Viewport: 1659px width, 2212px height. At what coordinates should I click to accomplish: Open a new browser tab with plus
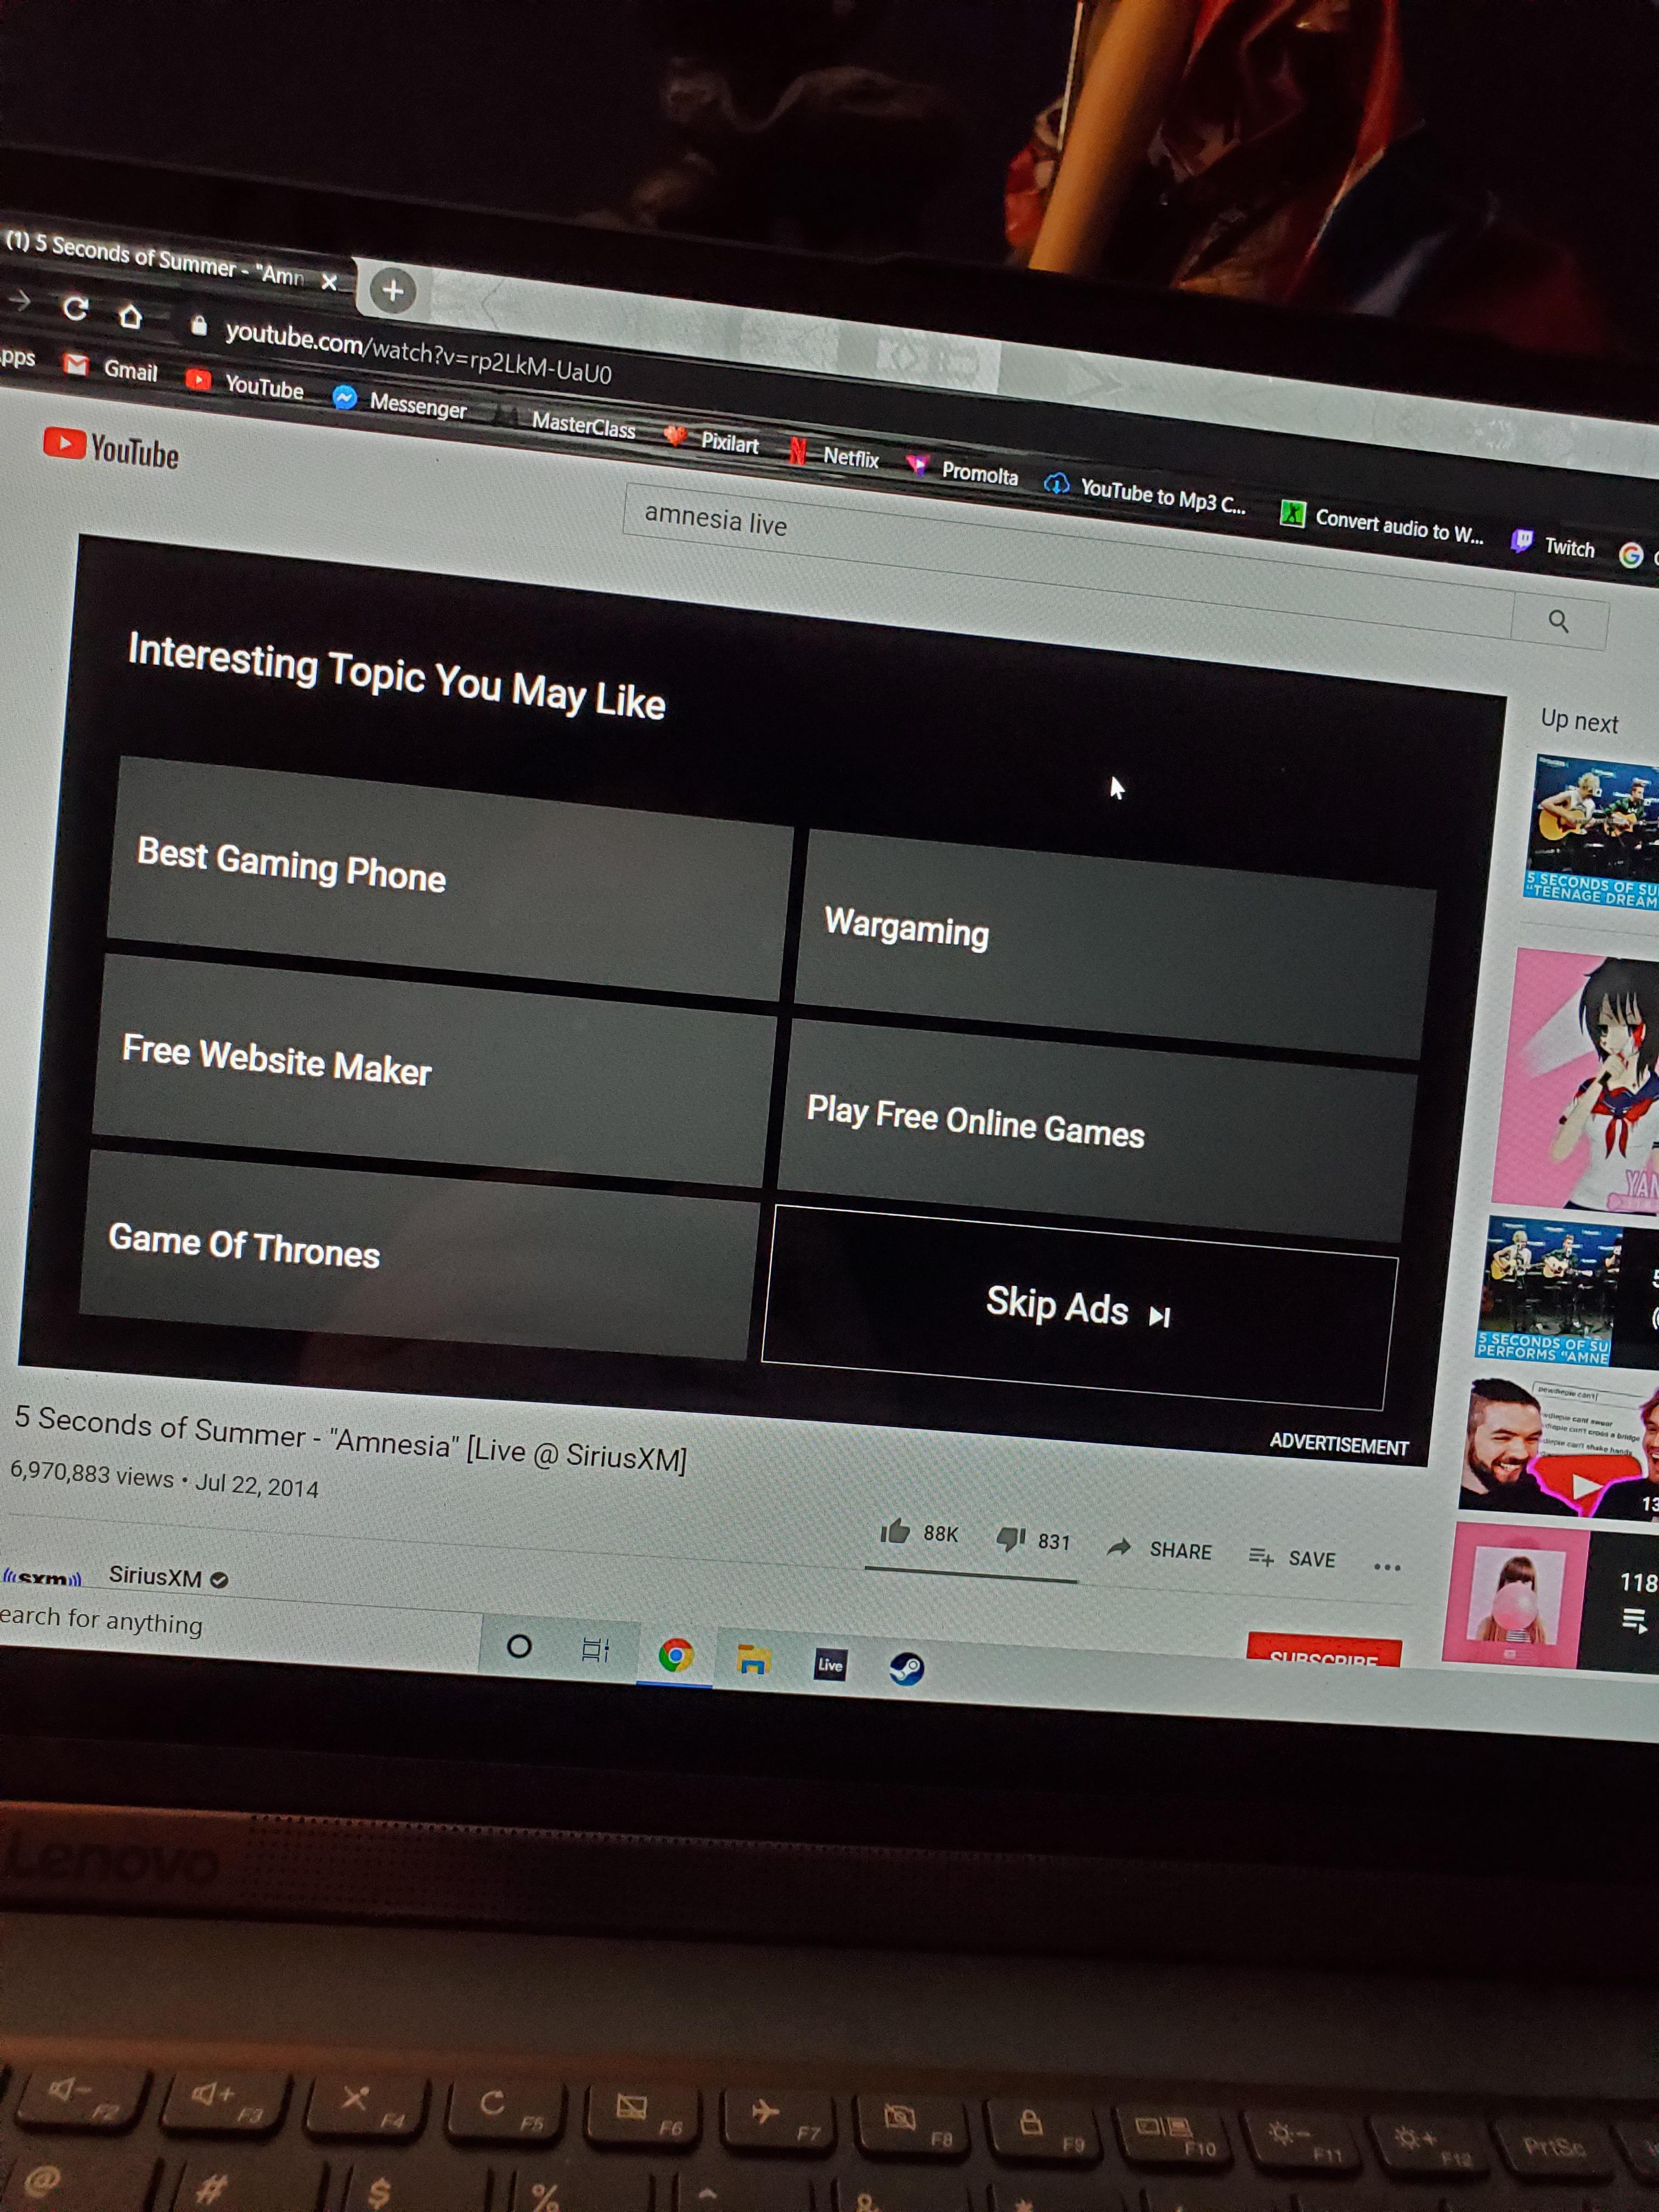click(393, 291)
